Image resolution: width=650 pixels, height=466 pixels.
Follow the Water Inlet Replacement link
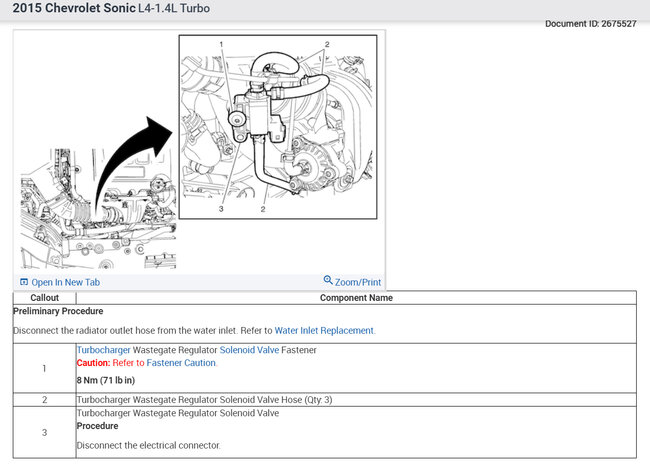click(x=324, y=331)
